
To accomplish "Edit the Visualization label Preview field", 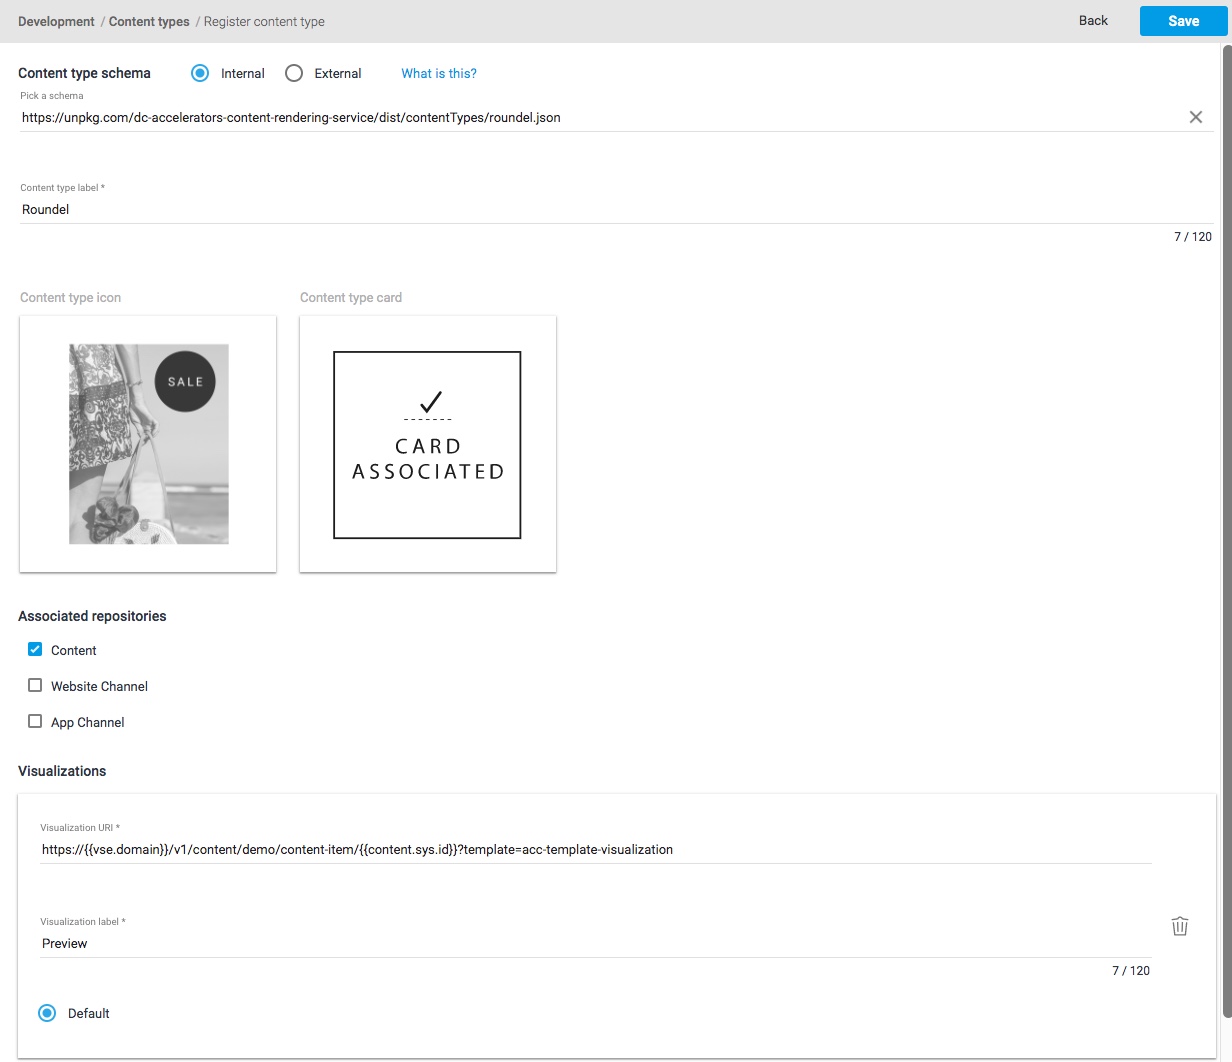I will click(x=595, y=944).
